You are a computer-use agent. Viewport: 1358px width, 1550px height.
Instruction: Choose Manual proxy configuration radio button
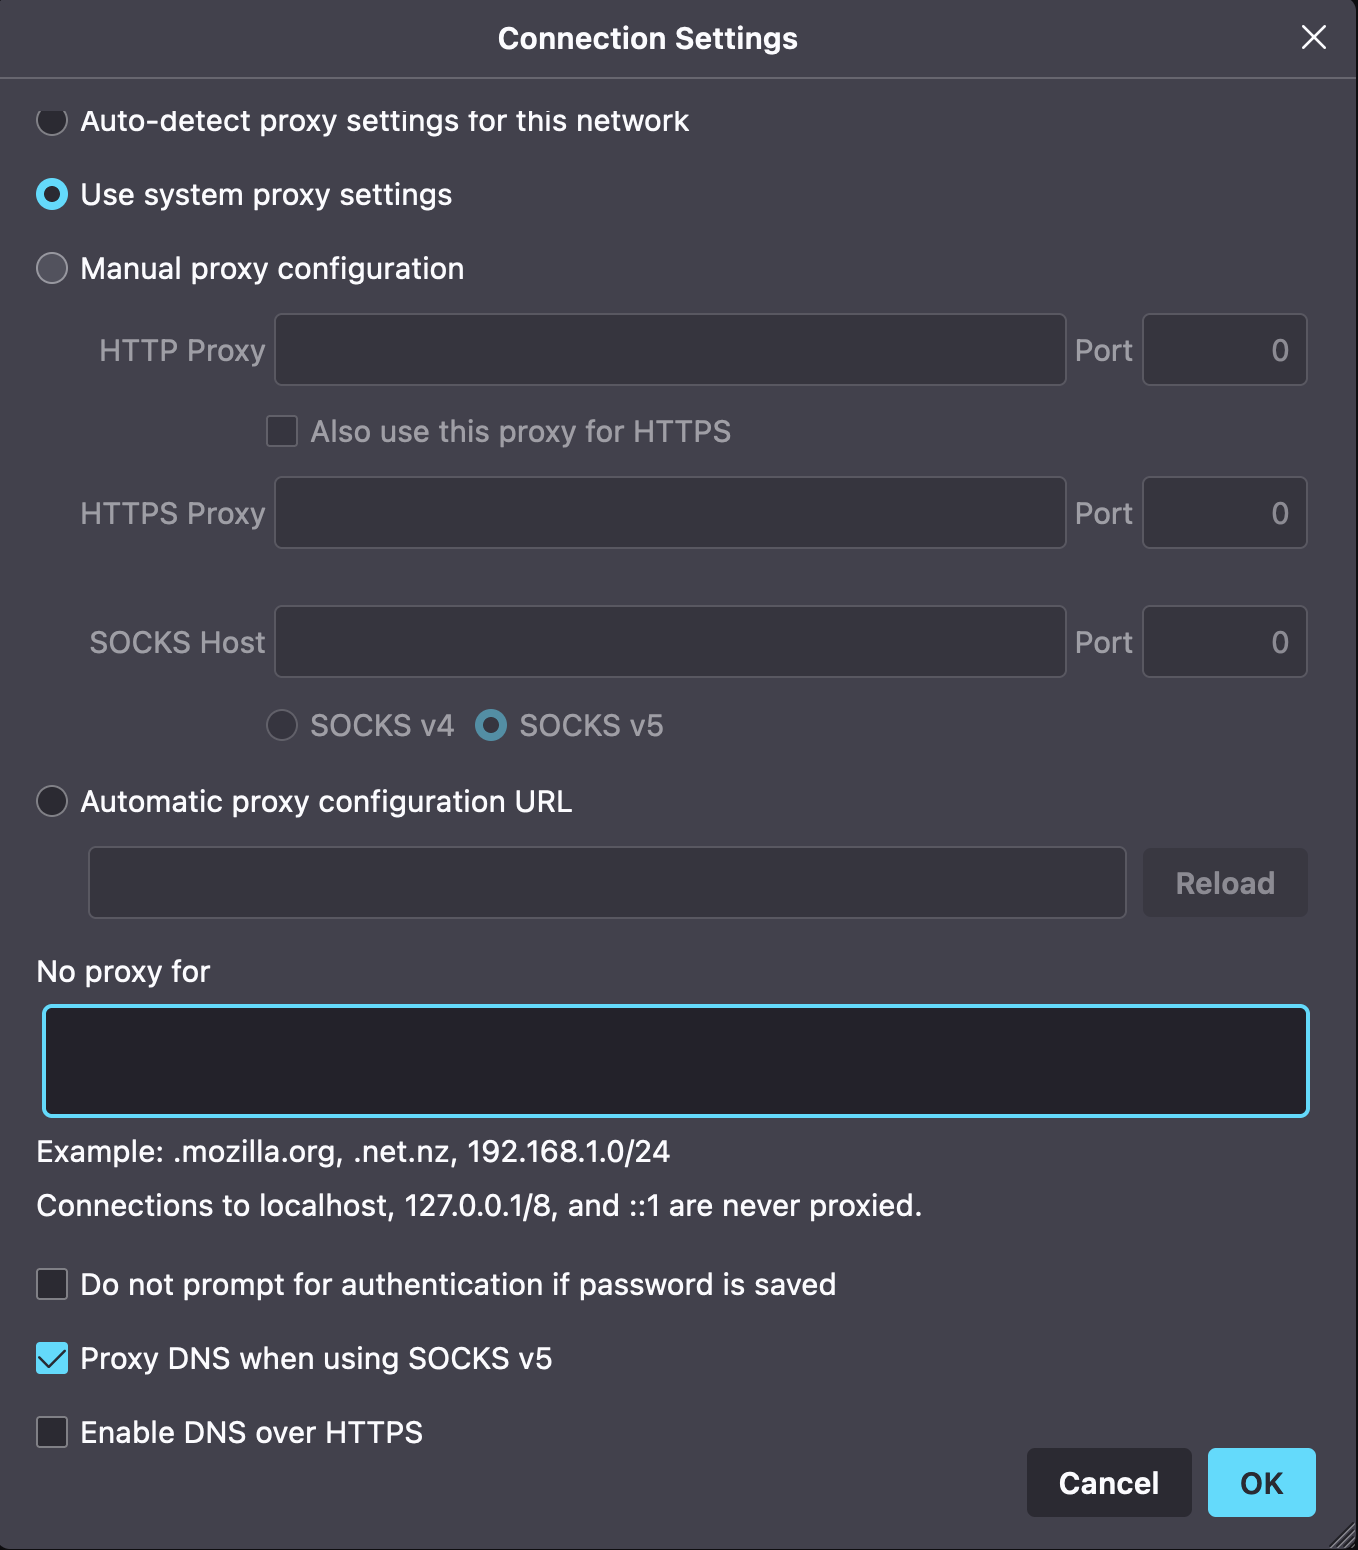52,268
